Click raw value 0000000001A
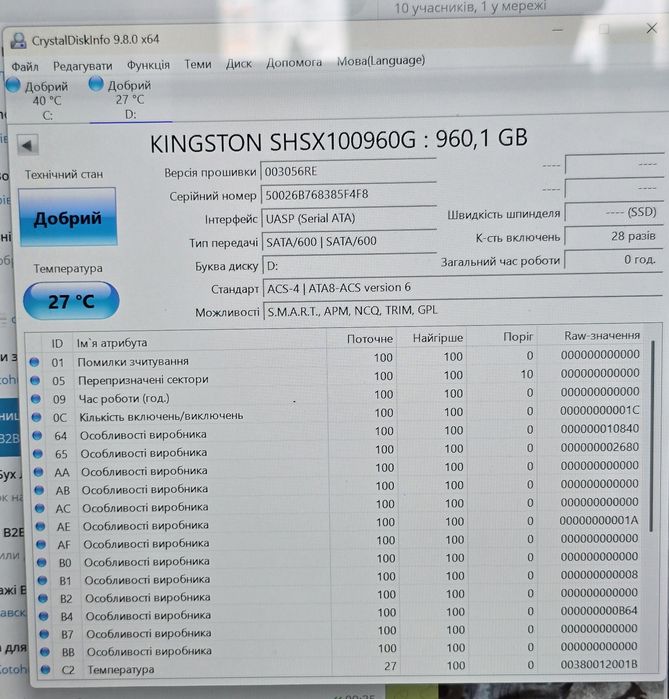The width and height of the screenshot is (669, 699). 599,520
